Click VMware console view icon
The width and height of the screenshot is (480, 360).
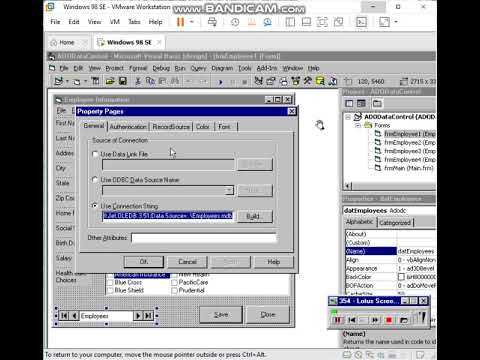point(362,22)
